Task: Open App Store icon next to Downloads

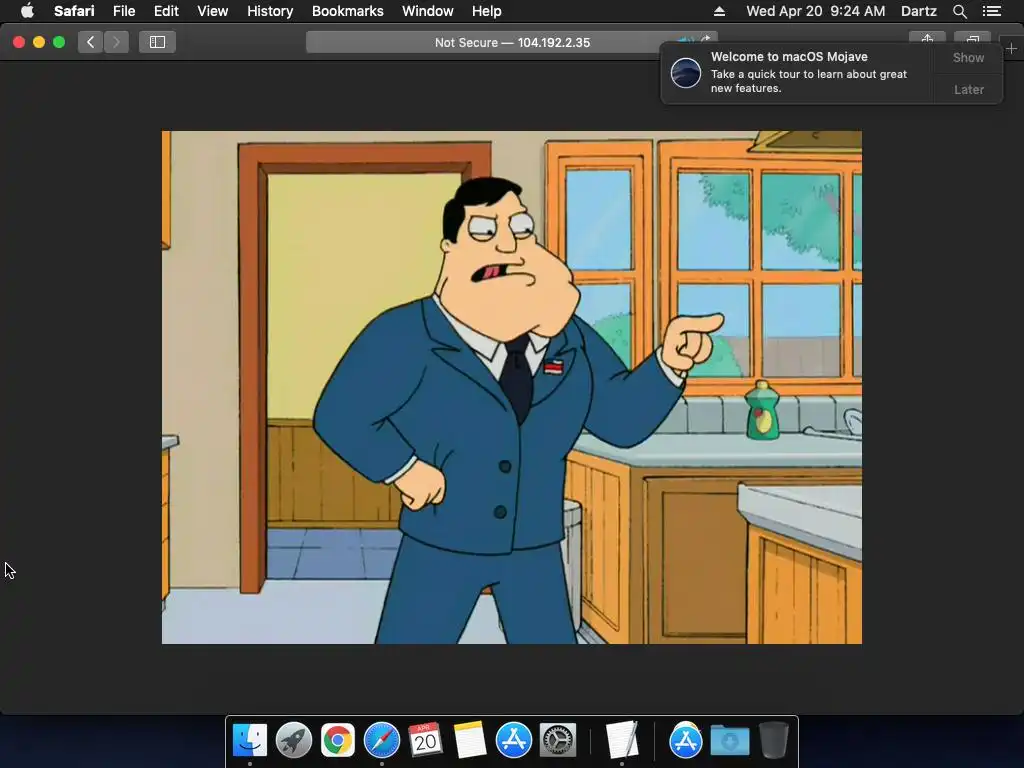Action: [x=685, y=740]
